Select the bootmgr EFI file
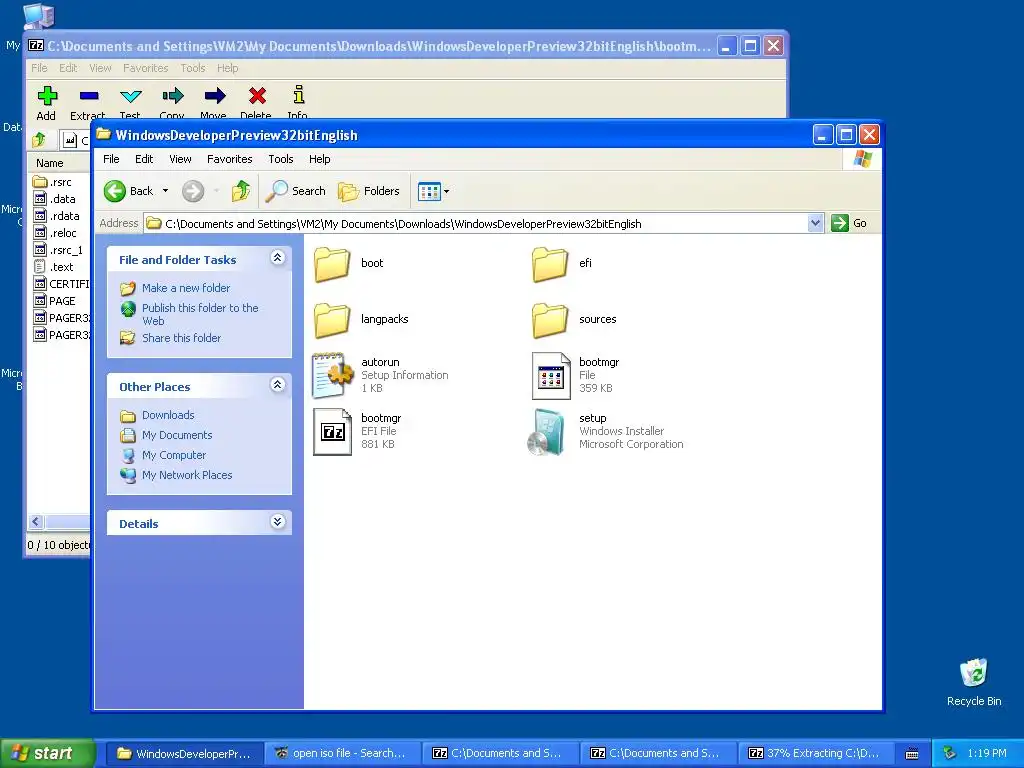Image resolution: width=1024 pixels, height=768 pixels. point(357,432)
